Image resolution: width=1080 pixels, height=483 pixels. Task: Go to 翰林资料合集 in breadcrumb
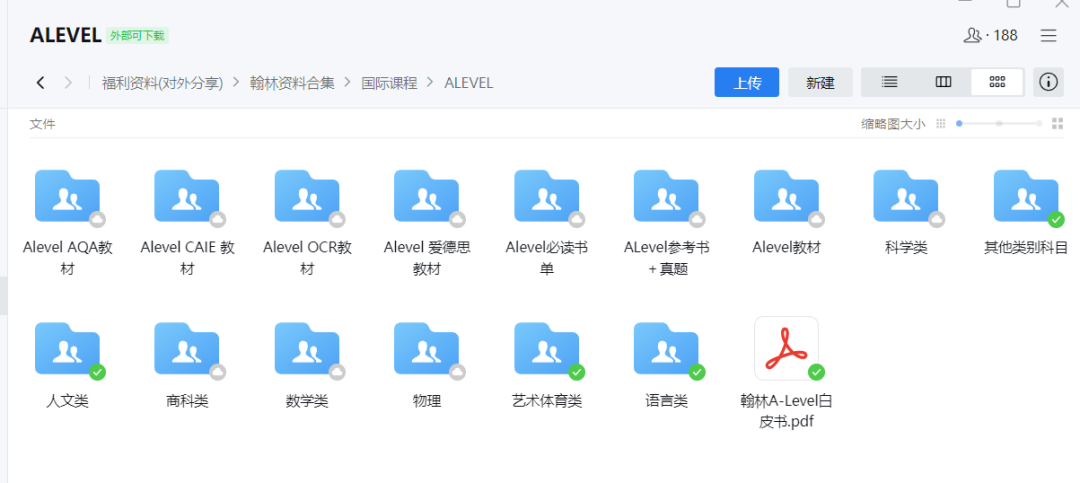click(x=292, y=83)
